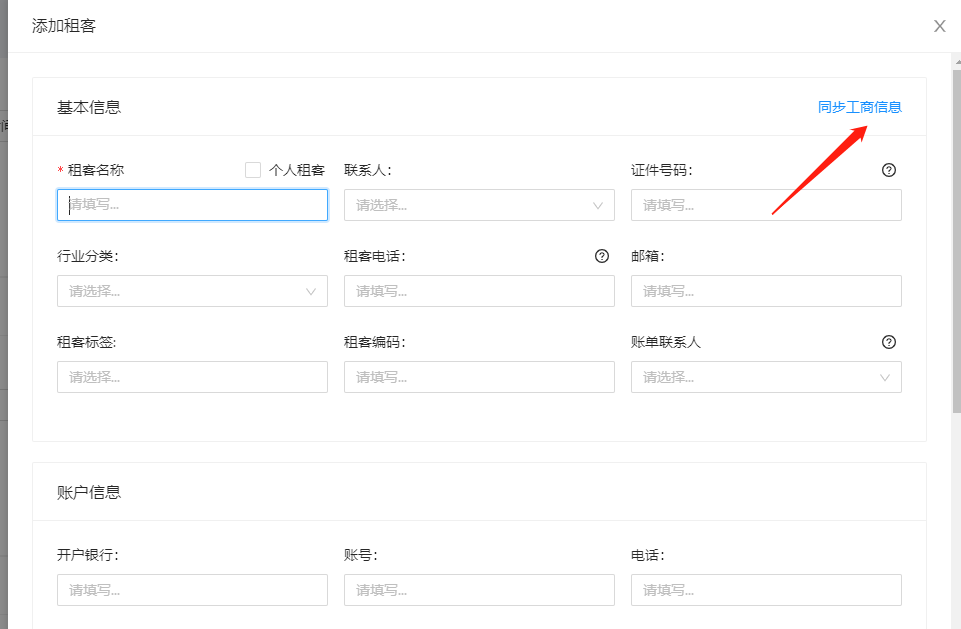This screenshot has width=961, height=629.
Task: Click the 证件号码 input field
Action: pos(765,205)
